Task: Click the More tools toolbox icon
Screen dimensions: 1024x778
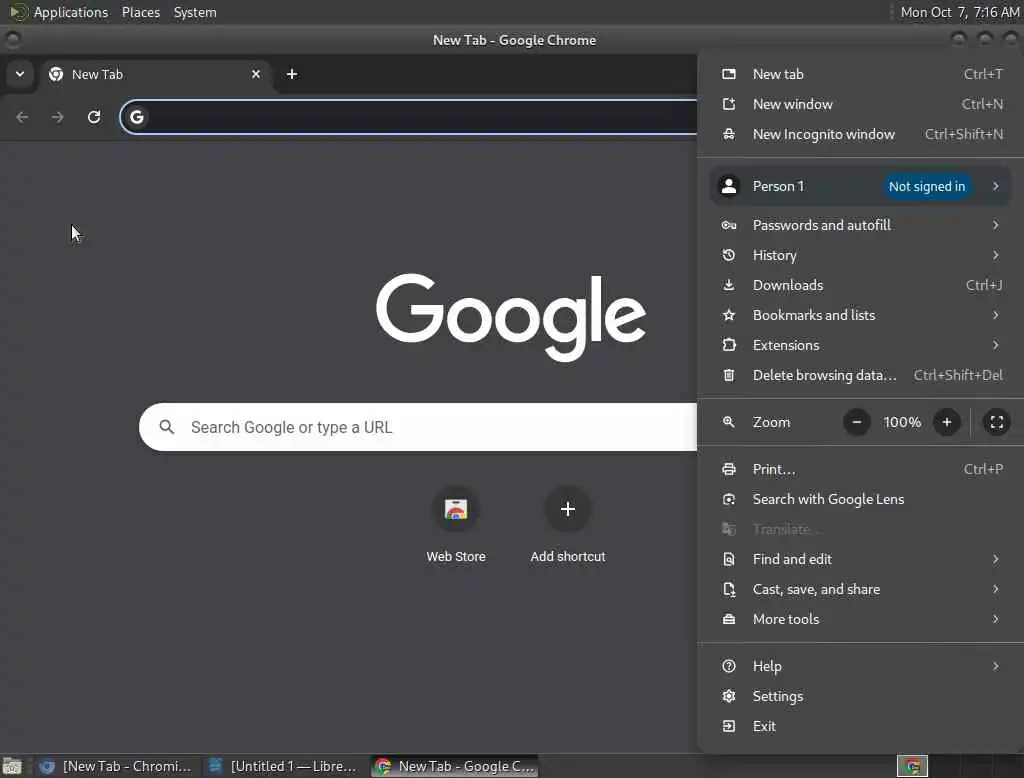Action: (x=729, y=619)
